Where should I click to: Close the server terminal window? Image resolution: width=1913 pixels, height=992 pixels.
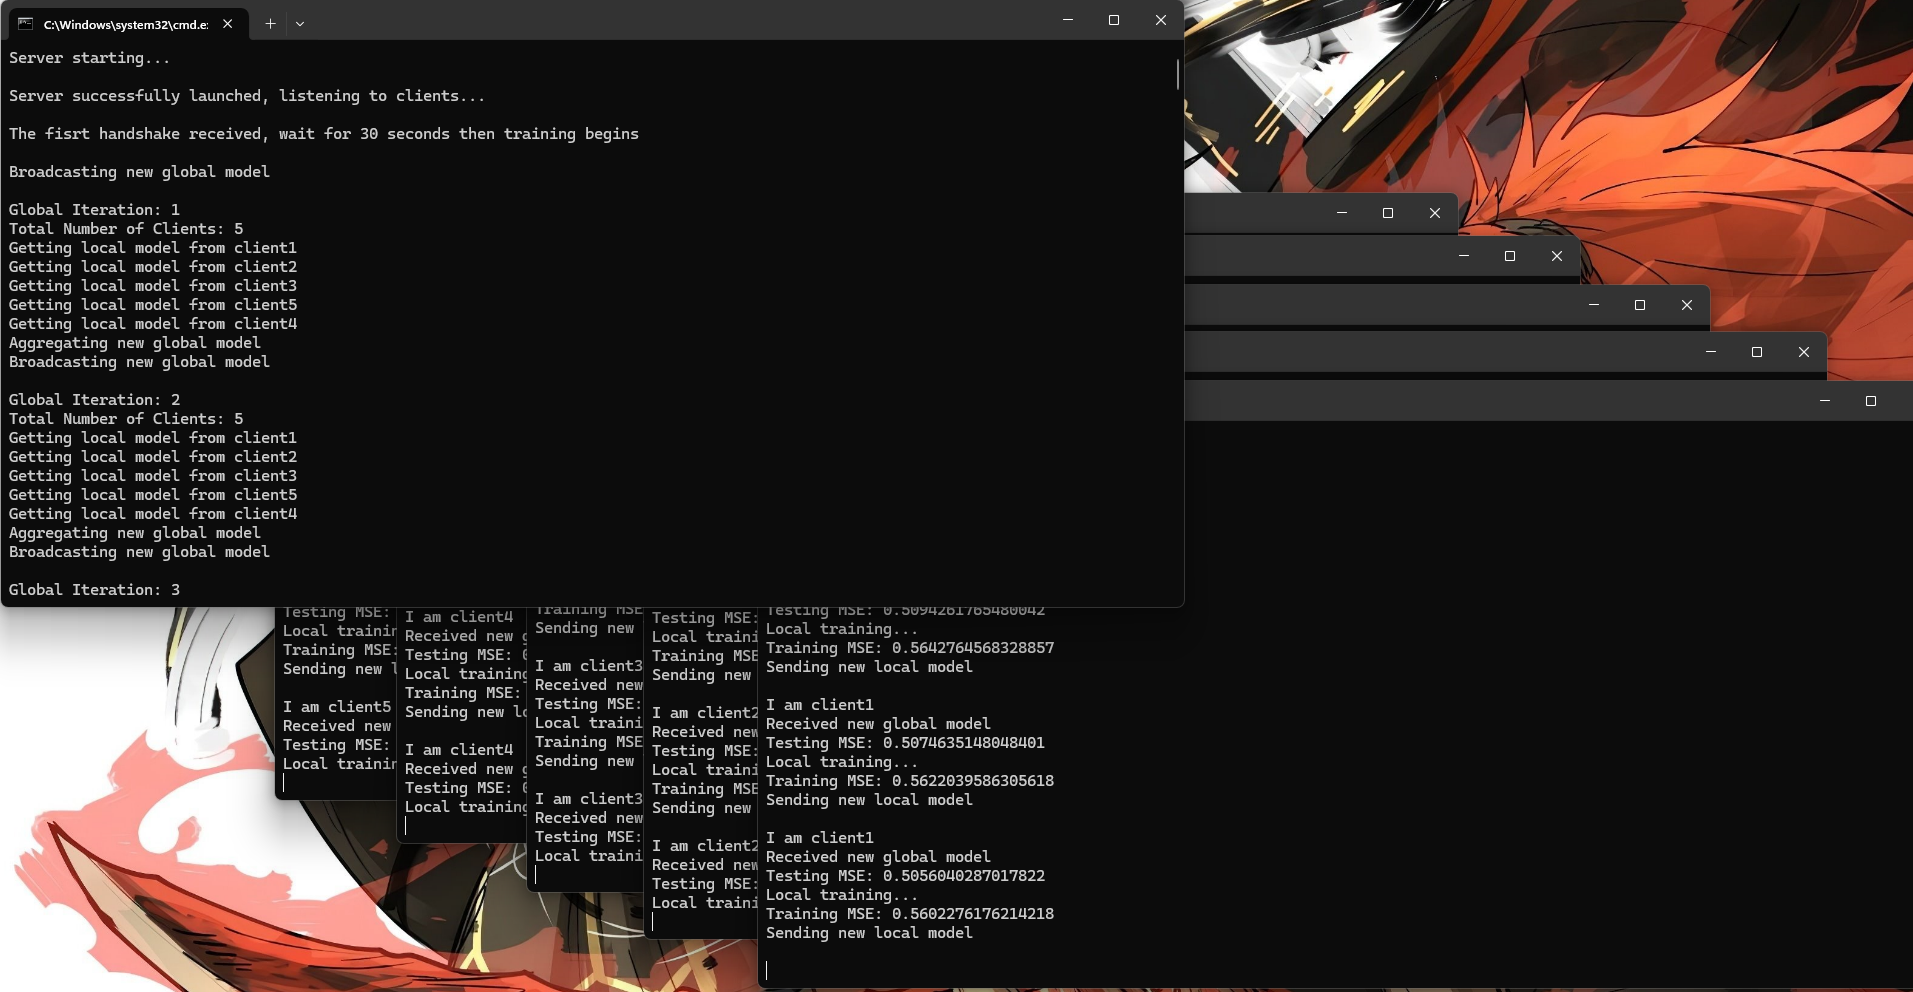point(1161,20)
